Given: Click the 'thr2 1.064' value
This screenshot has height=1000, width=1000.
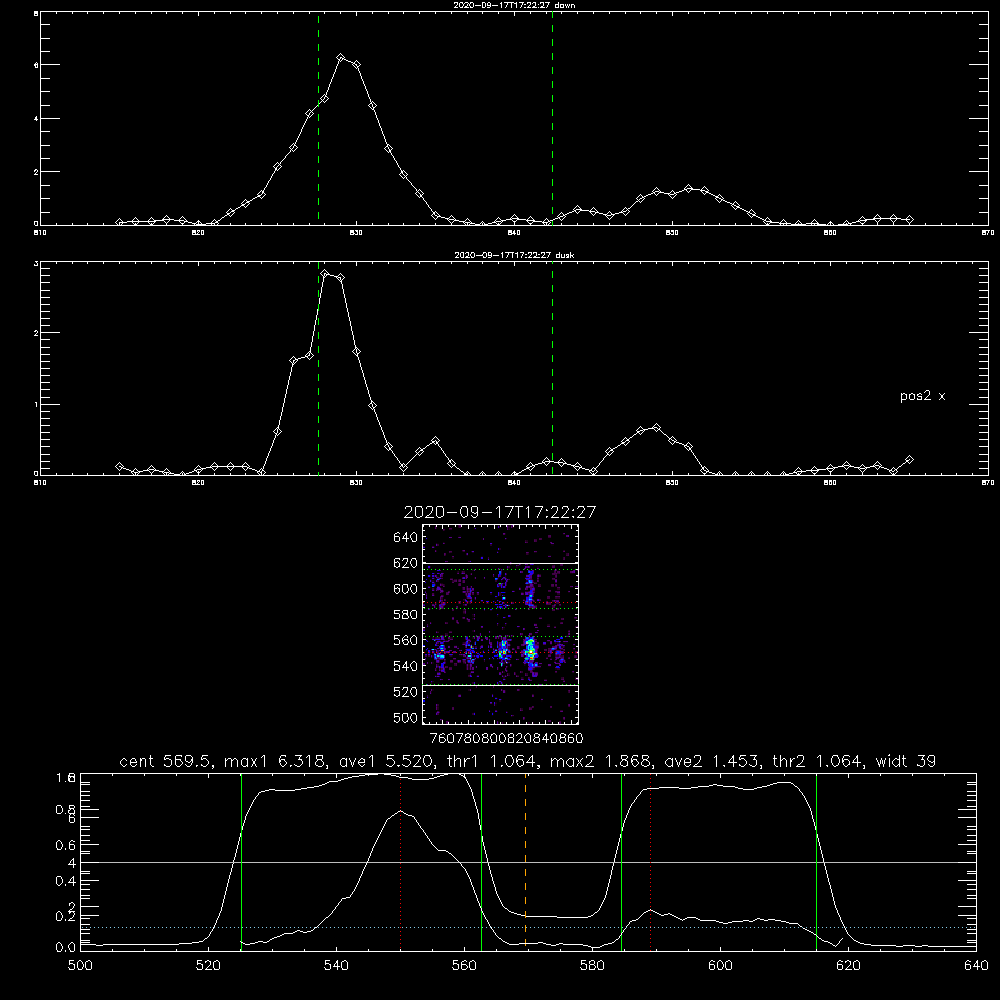Looking at the screenshot, I should click(817, 761).
